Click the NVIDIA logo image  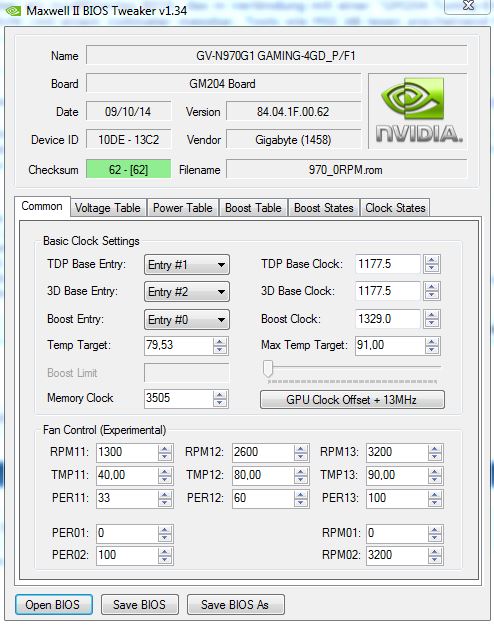pyautogui.click(x=418, y=110)
